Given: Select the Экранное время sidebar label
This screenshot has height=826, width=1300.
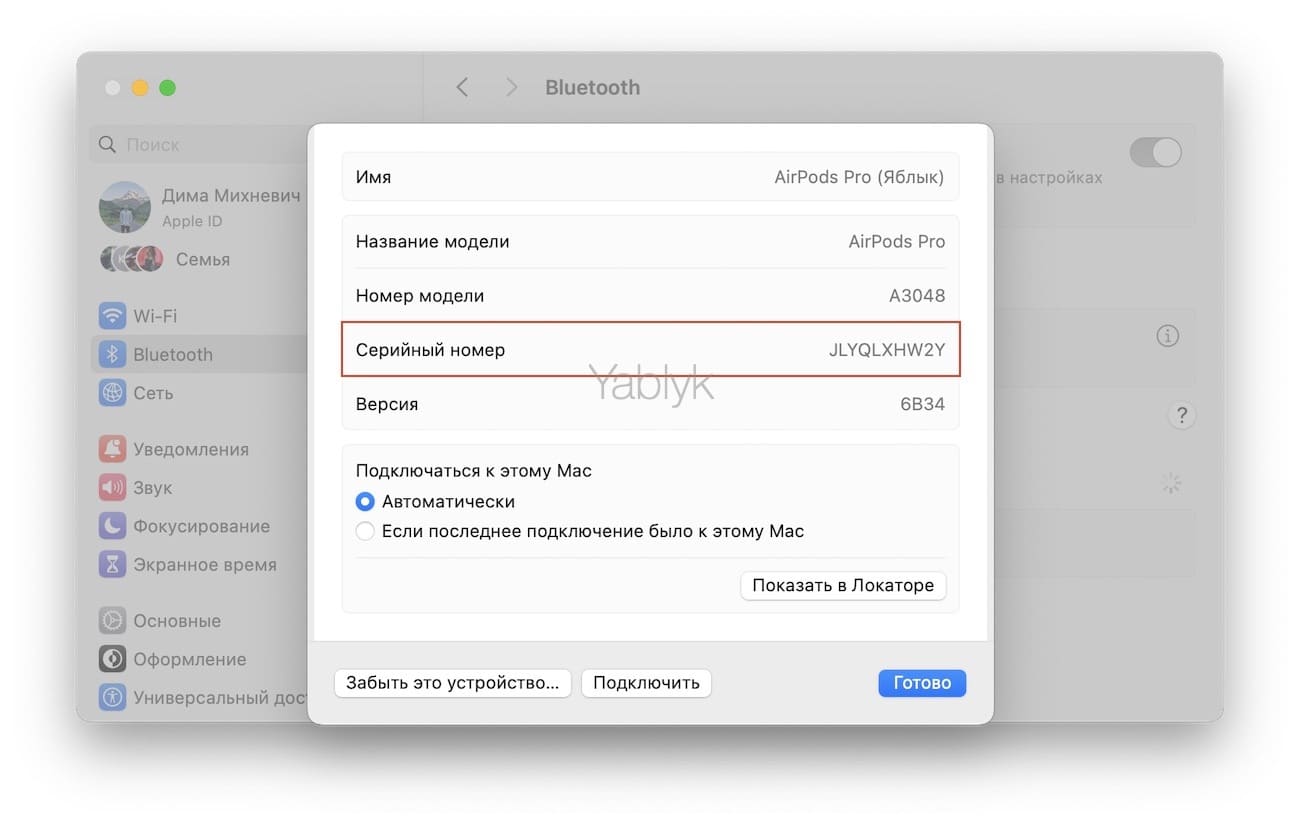Looking at the screenshot, I should 205,564.
